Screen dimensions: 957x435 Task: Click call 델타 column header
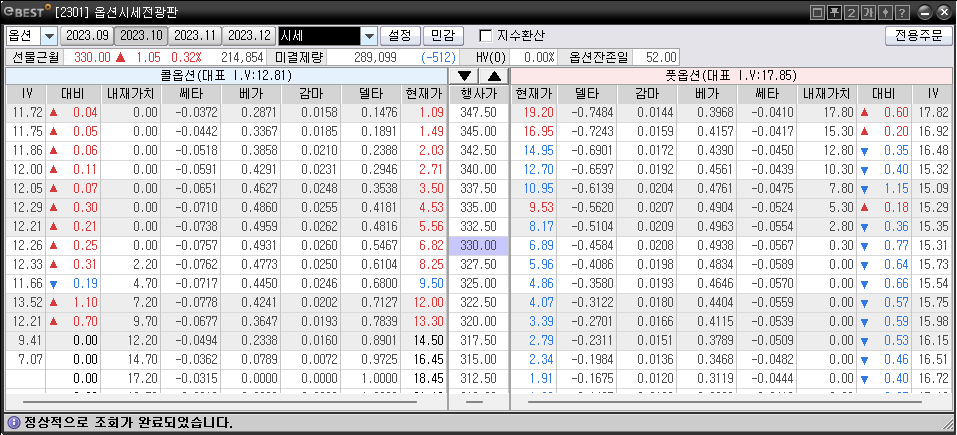(x=372, y=94)
